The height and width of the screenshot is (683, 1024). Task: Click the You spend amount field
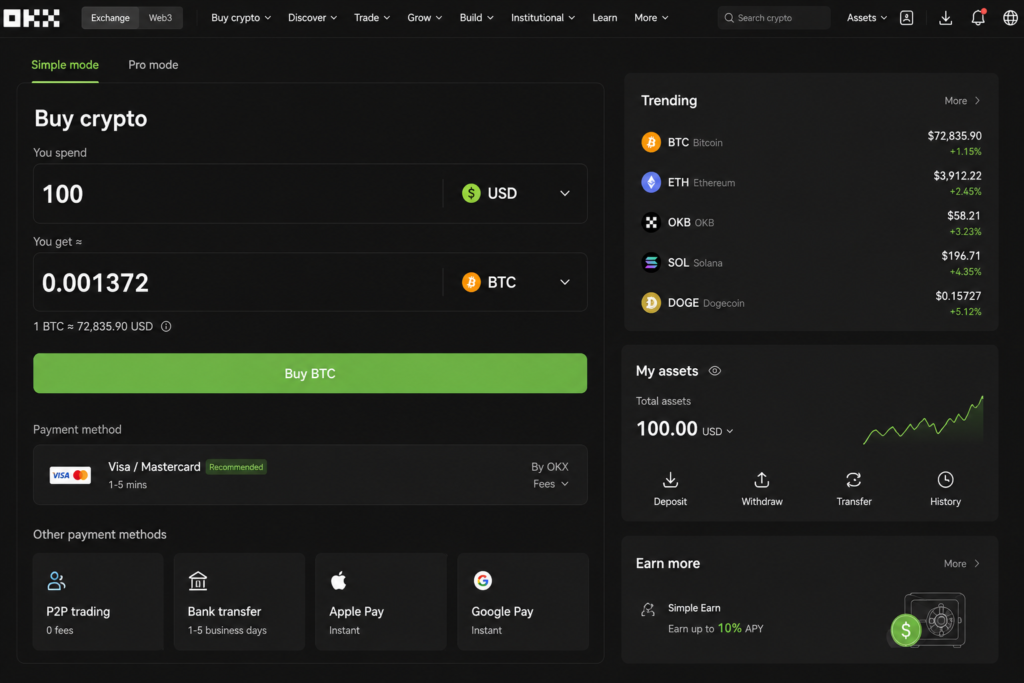(238, 194)
